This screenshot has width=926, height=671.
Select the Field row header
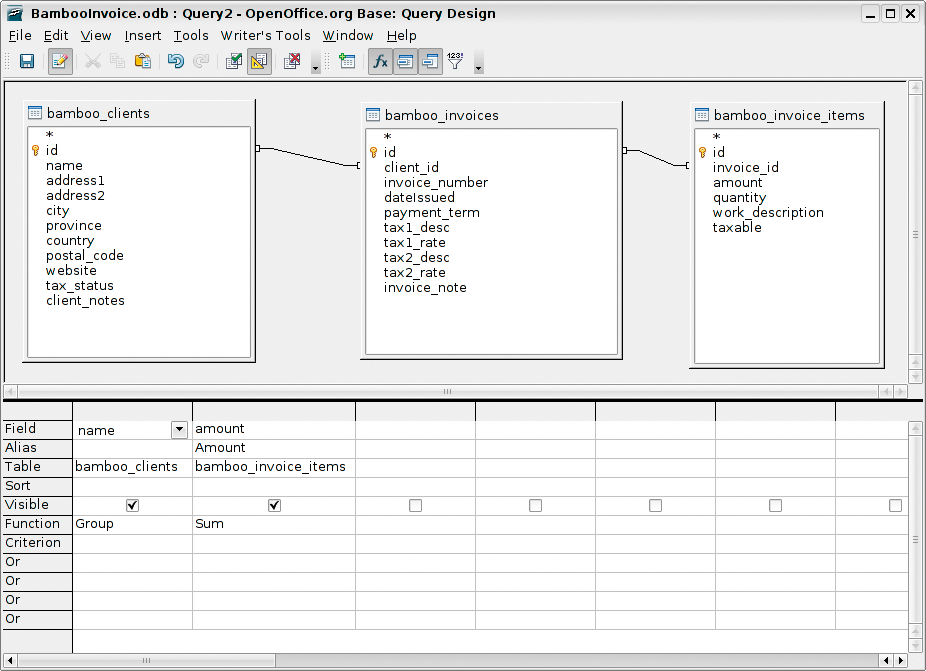(x=37, y=429)
